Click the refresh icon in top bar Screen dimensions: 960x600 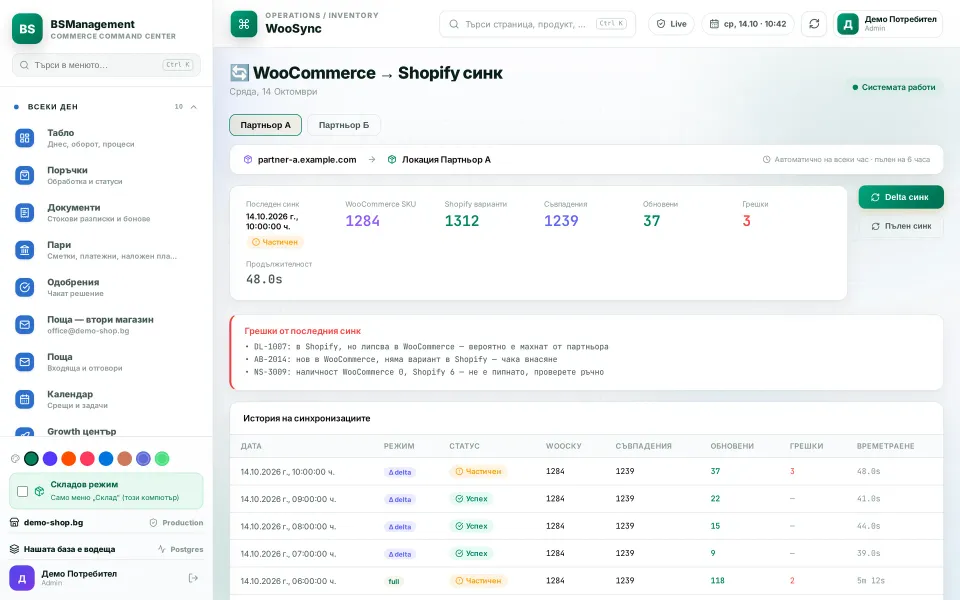point(814,24)
